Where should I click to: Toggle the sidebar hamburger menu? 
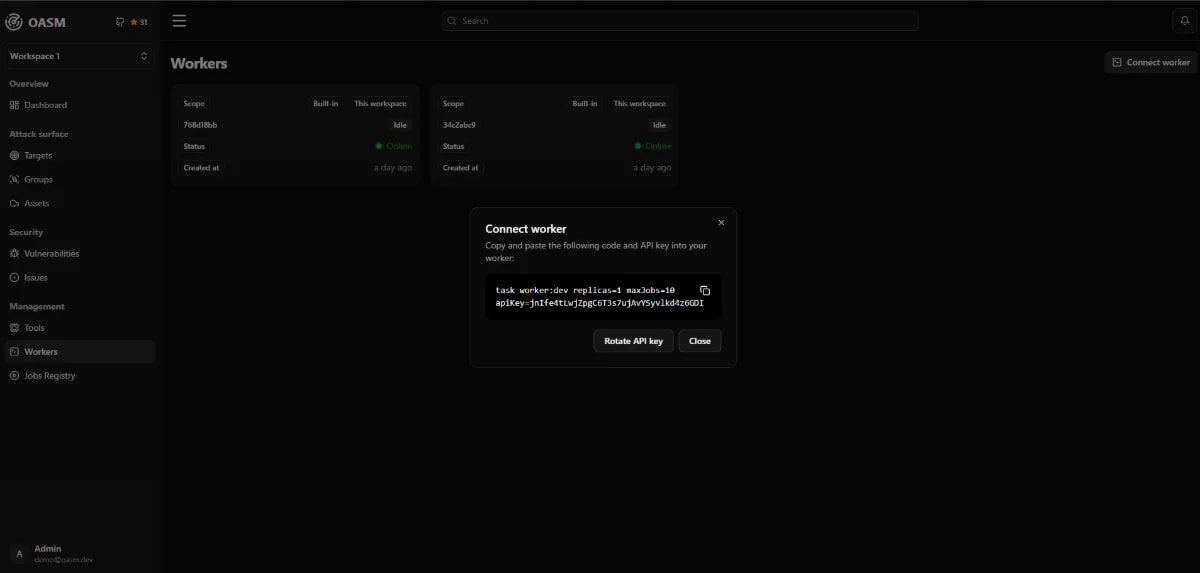pyautogui.click(x=179, y=20)
